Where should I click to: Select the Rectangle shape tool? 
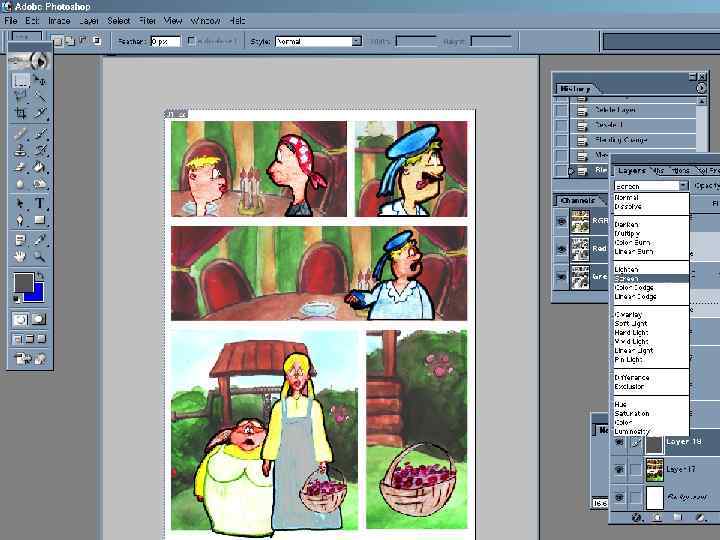[40, 220]
